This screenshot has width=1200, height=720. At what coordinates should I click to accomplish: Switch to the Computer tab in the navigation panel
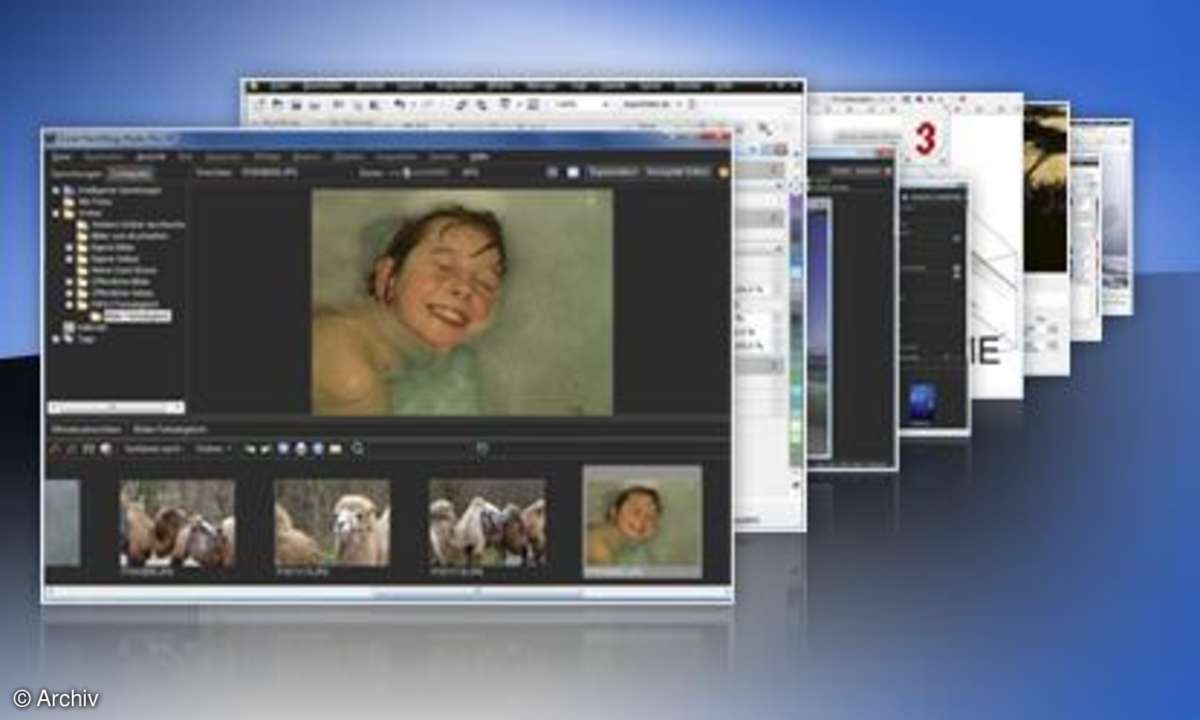(x=129, y=172)
